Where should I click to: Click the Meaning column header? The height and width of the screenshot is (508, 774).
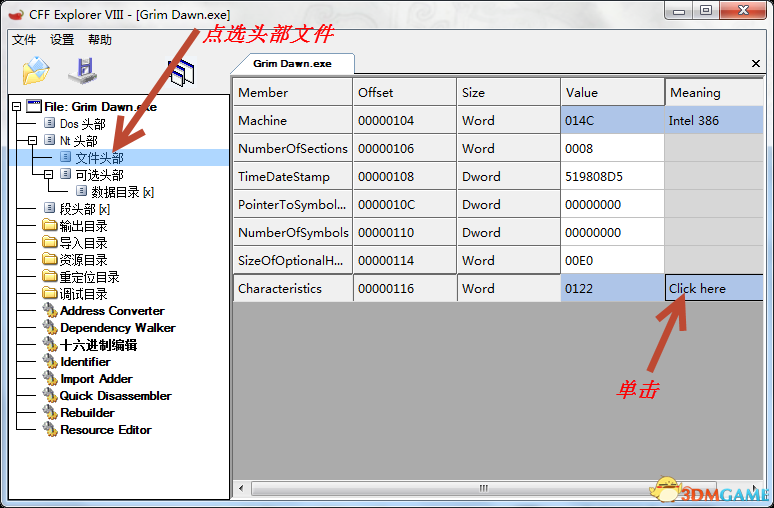click(714, 92)
